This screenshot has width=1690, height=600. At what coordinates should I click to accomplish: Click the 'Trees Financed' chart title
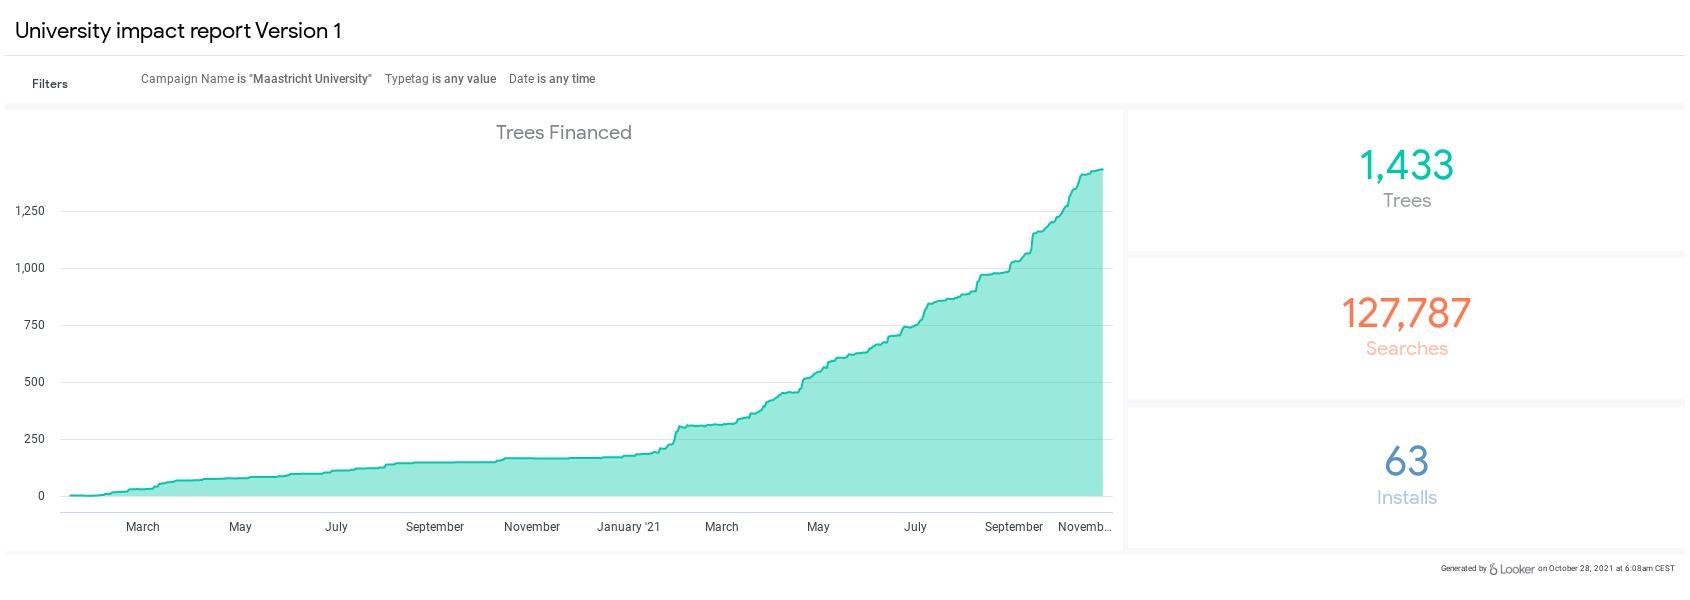point(564,132)
